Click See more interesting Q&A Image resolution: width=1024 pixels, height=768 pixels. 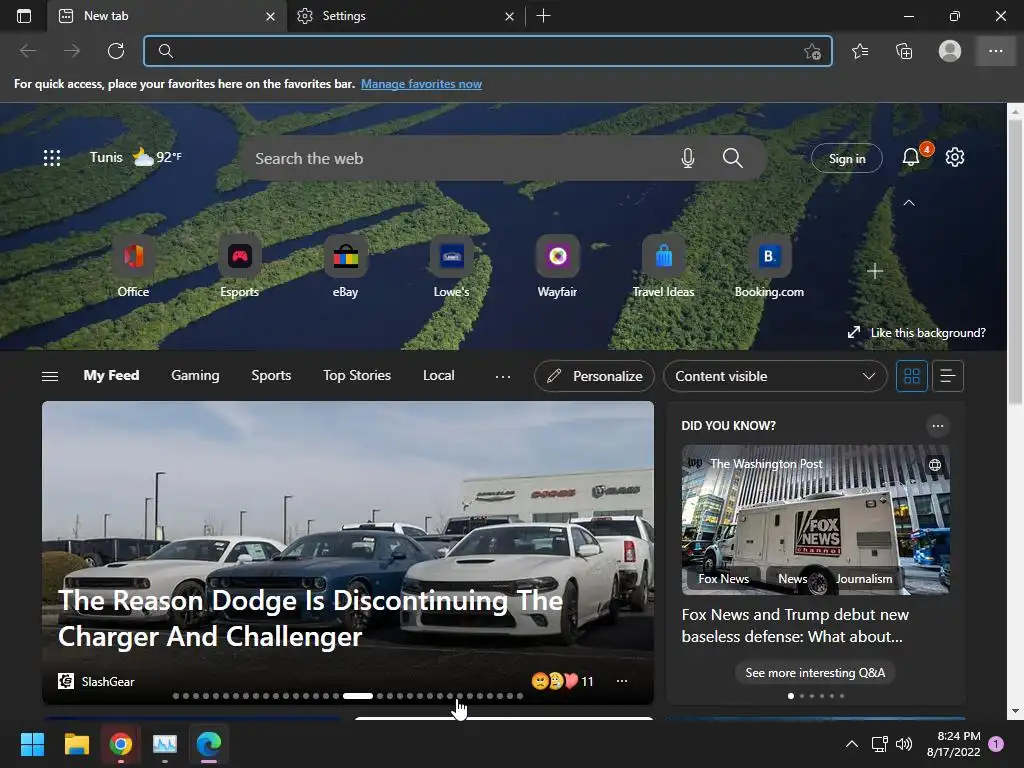tap(815, 673)
